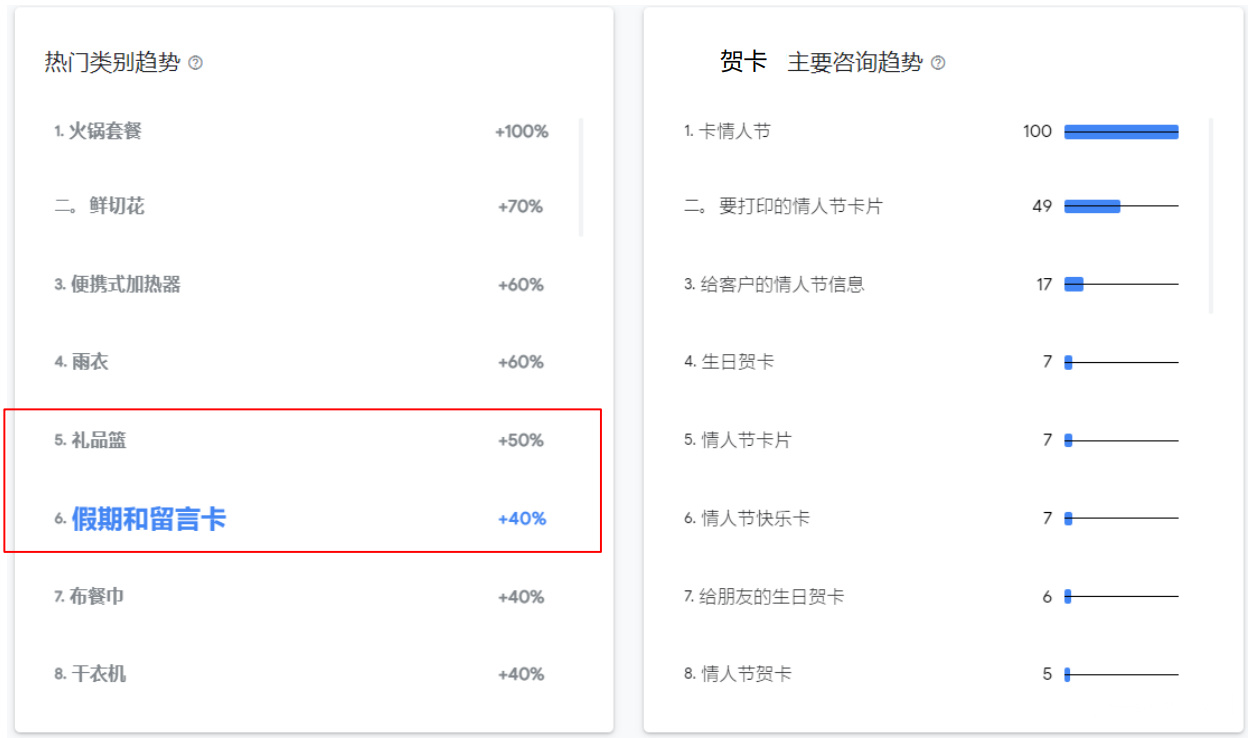The image size is (1254, 738).
Task: Select the 雨衣 category row
Action: (90, 362)
